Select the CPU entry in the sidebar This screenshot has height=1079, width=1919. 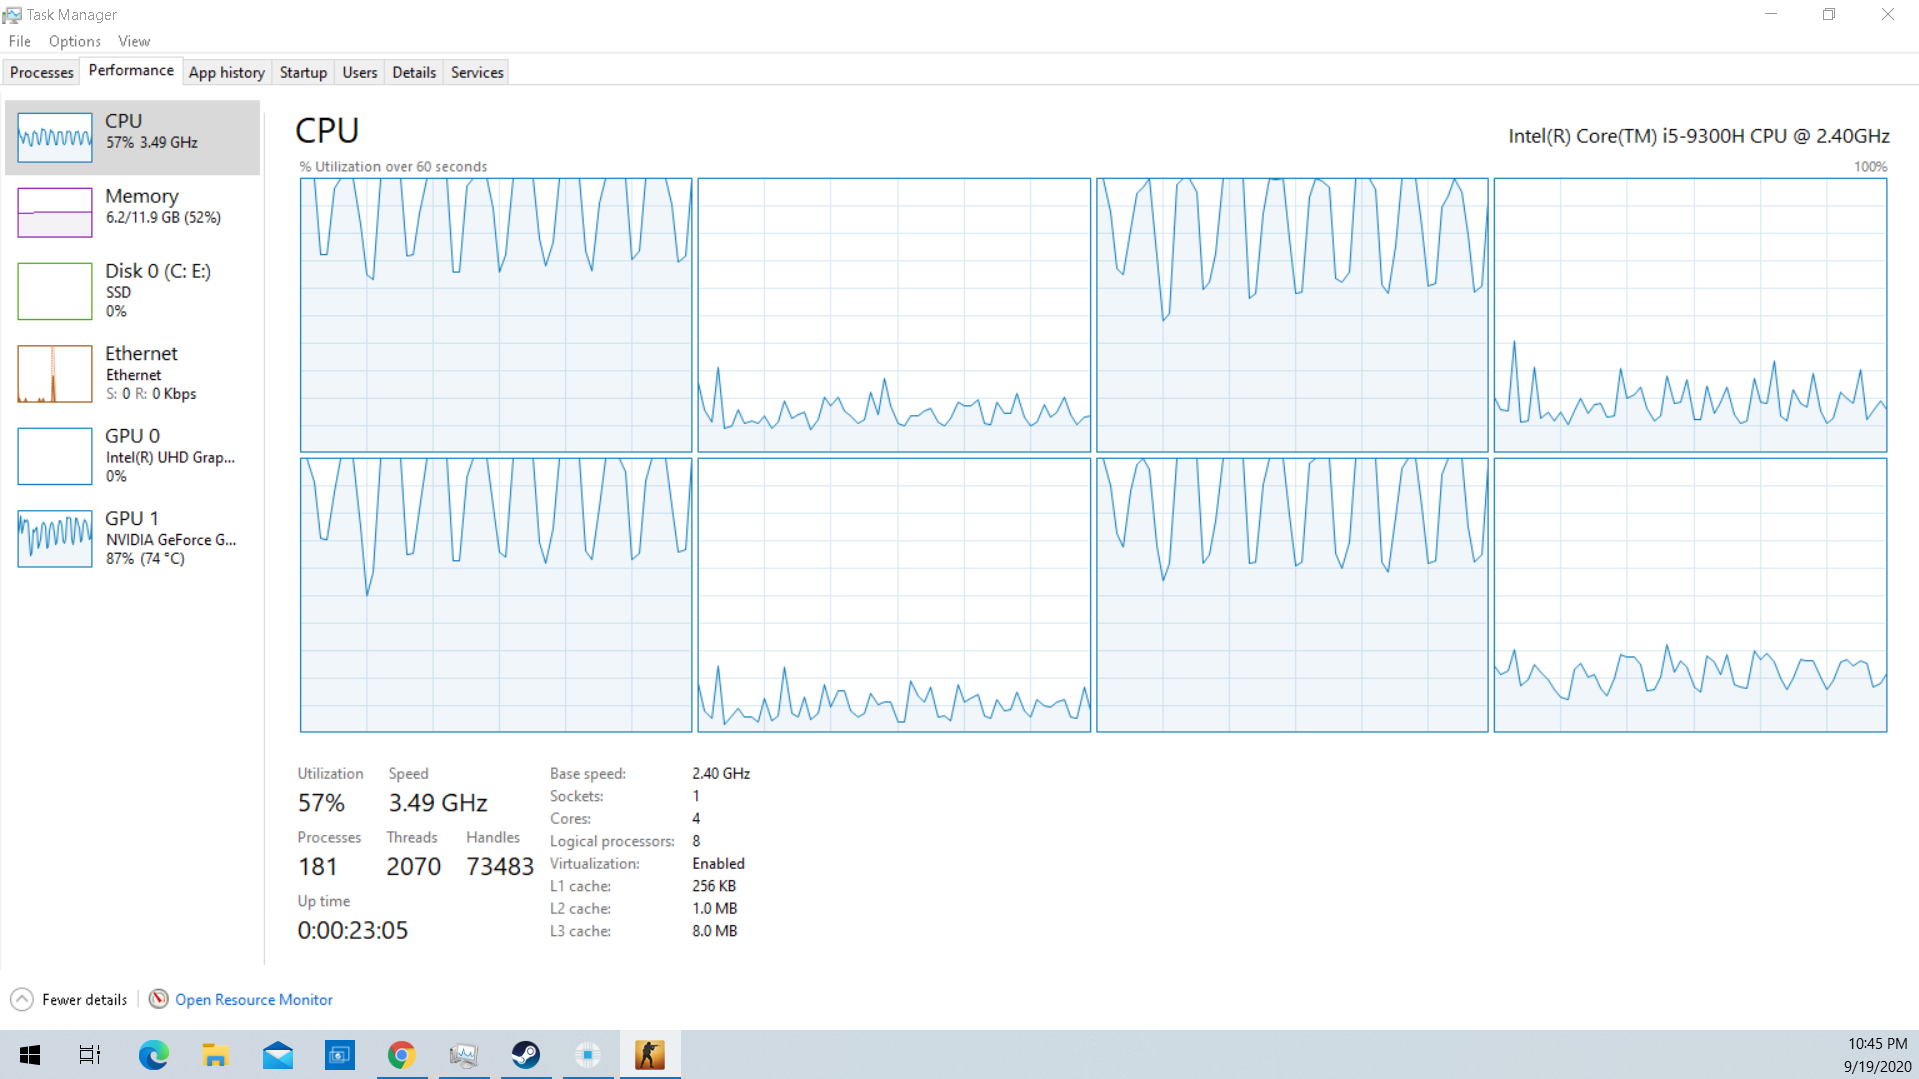point(132,137)
